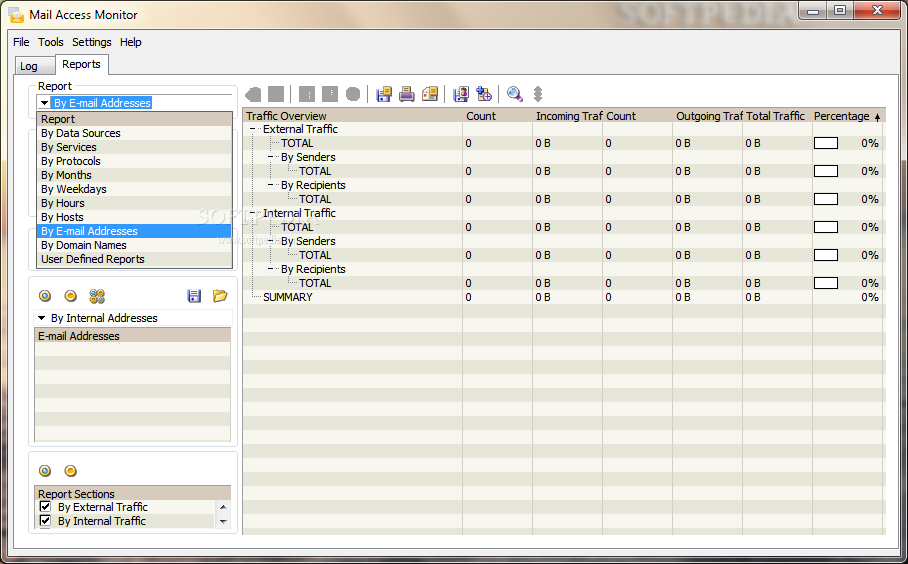908x564 pixels.
Task: Click percentage bar in last By Recipients TOTAL row
Action: pos(826,283)
